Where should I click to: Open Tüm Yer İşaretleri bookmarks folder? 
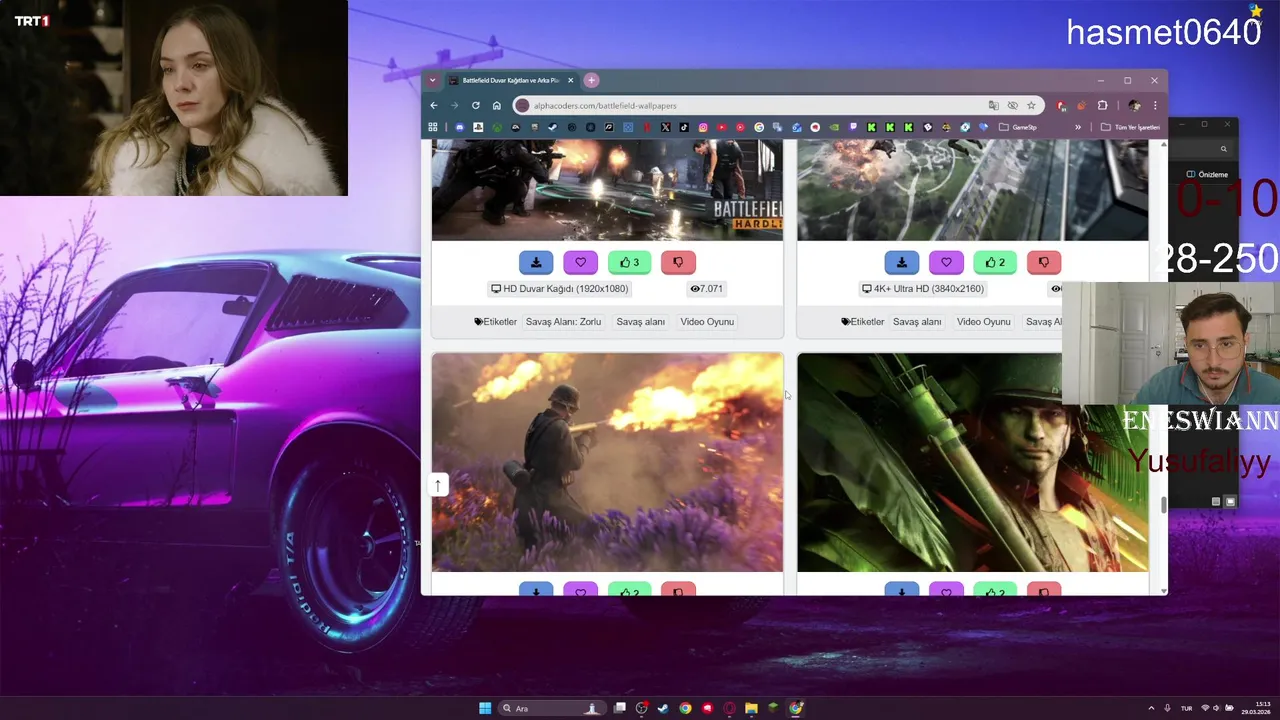coord(1130,127)
